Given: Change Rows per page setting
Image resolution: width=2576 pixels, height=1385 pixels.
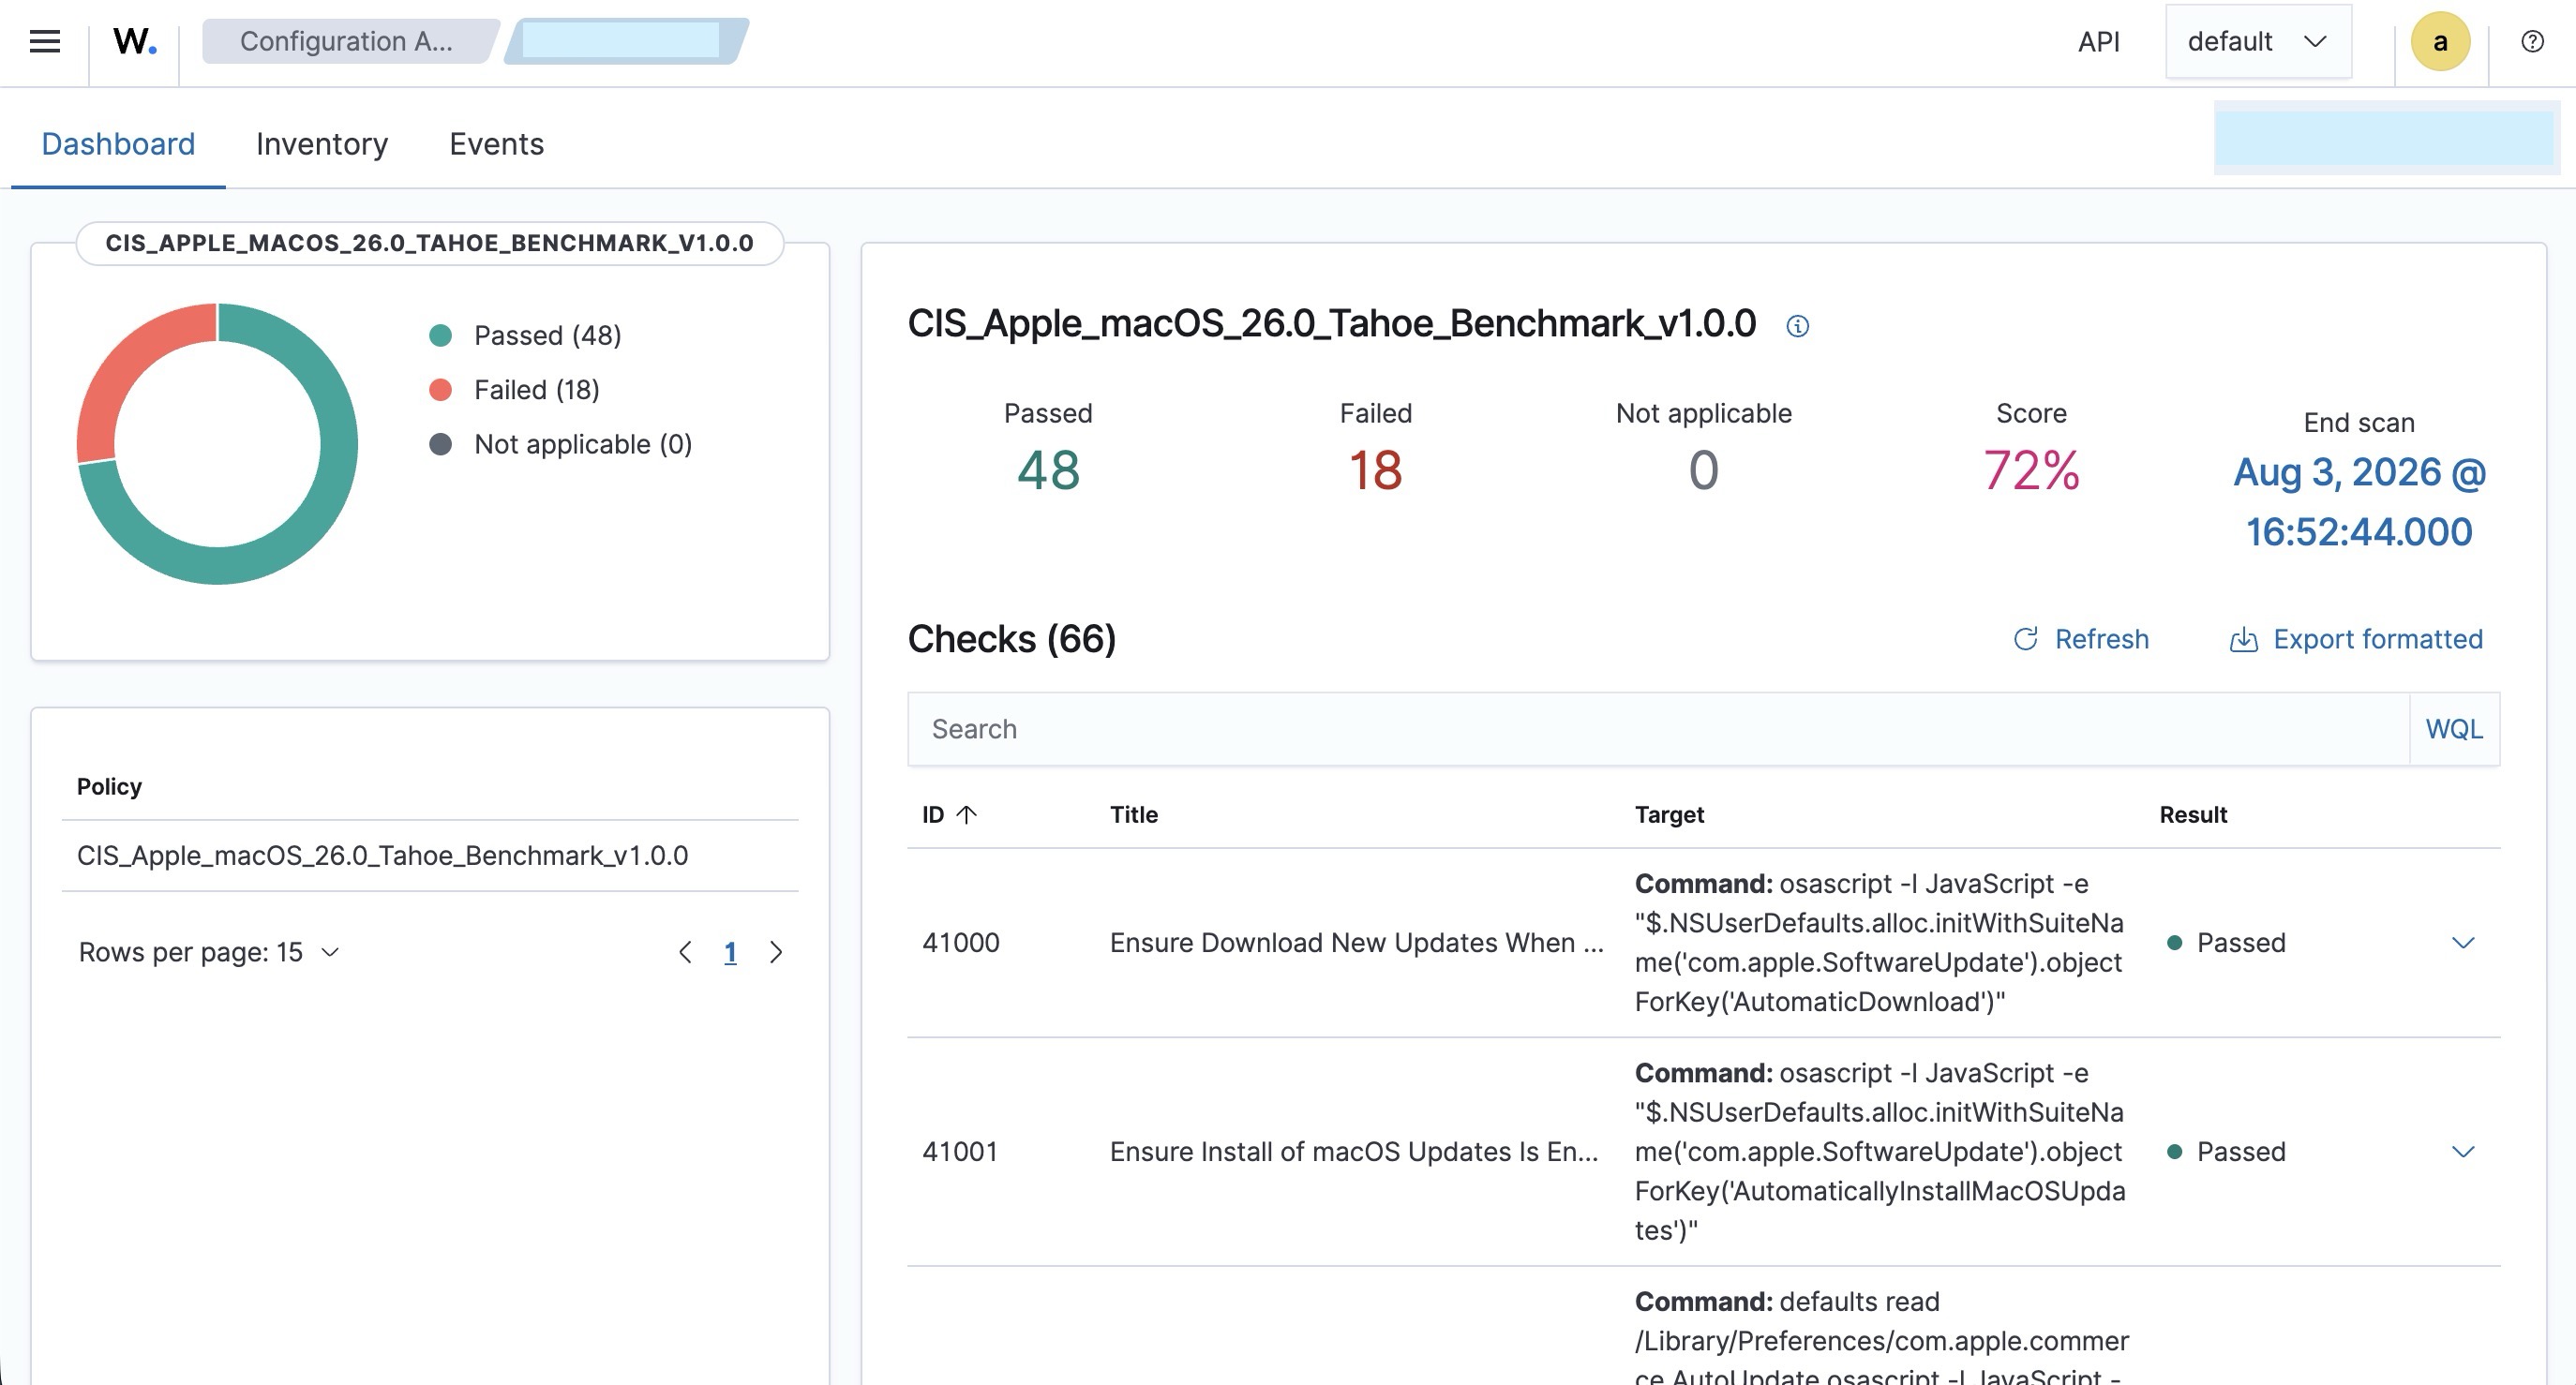Looking at the screenshot, I should pyautogui.click(x=209, y=952).
